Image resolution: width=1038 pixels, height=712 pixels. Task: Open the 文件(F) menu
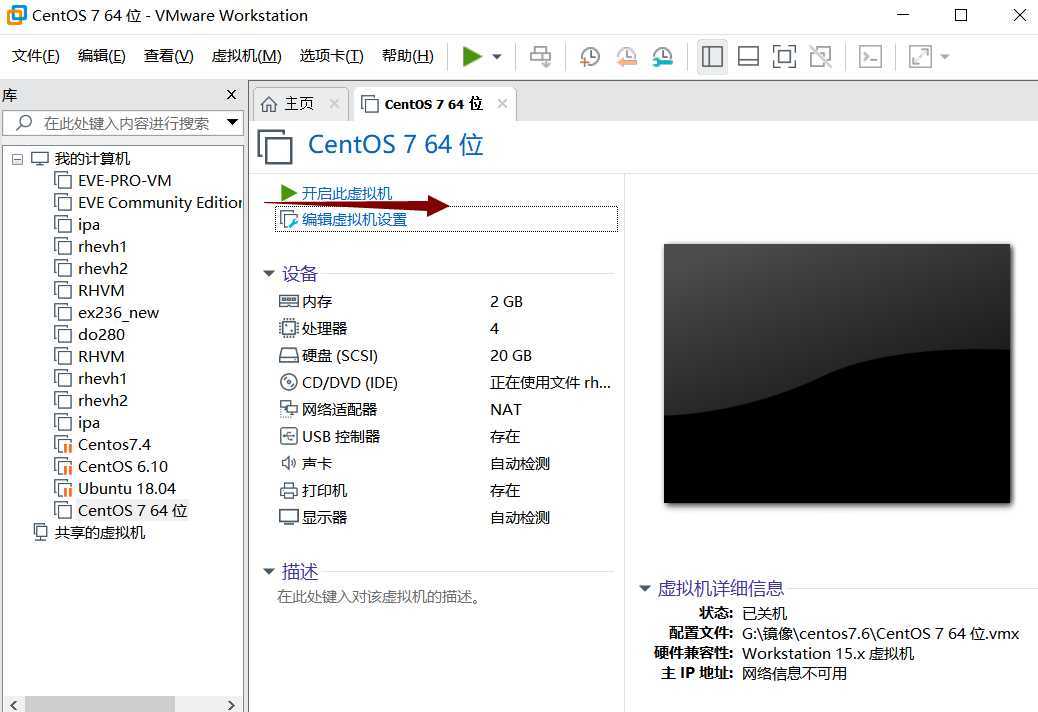(x=36, y=56)
